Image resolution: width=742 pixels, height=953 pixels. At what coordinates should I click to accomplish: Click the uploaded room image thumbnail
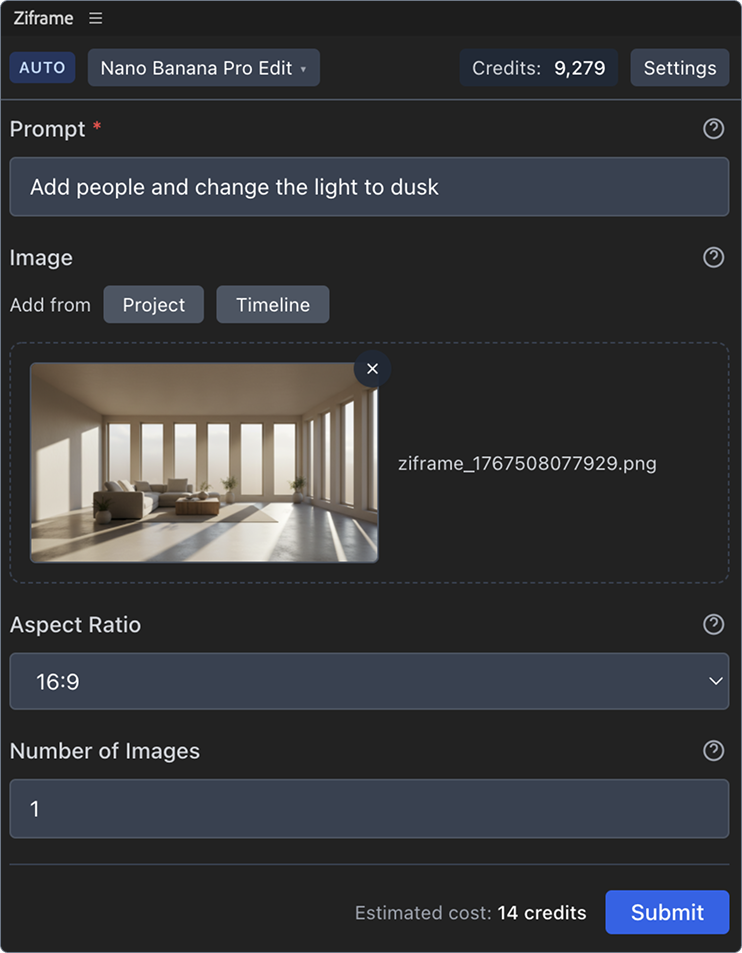click(204, 463)
